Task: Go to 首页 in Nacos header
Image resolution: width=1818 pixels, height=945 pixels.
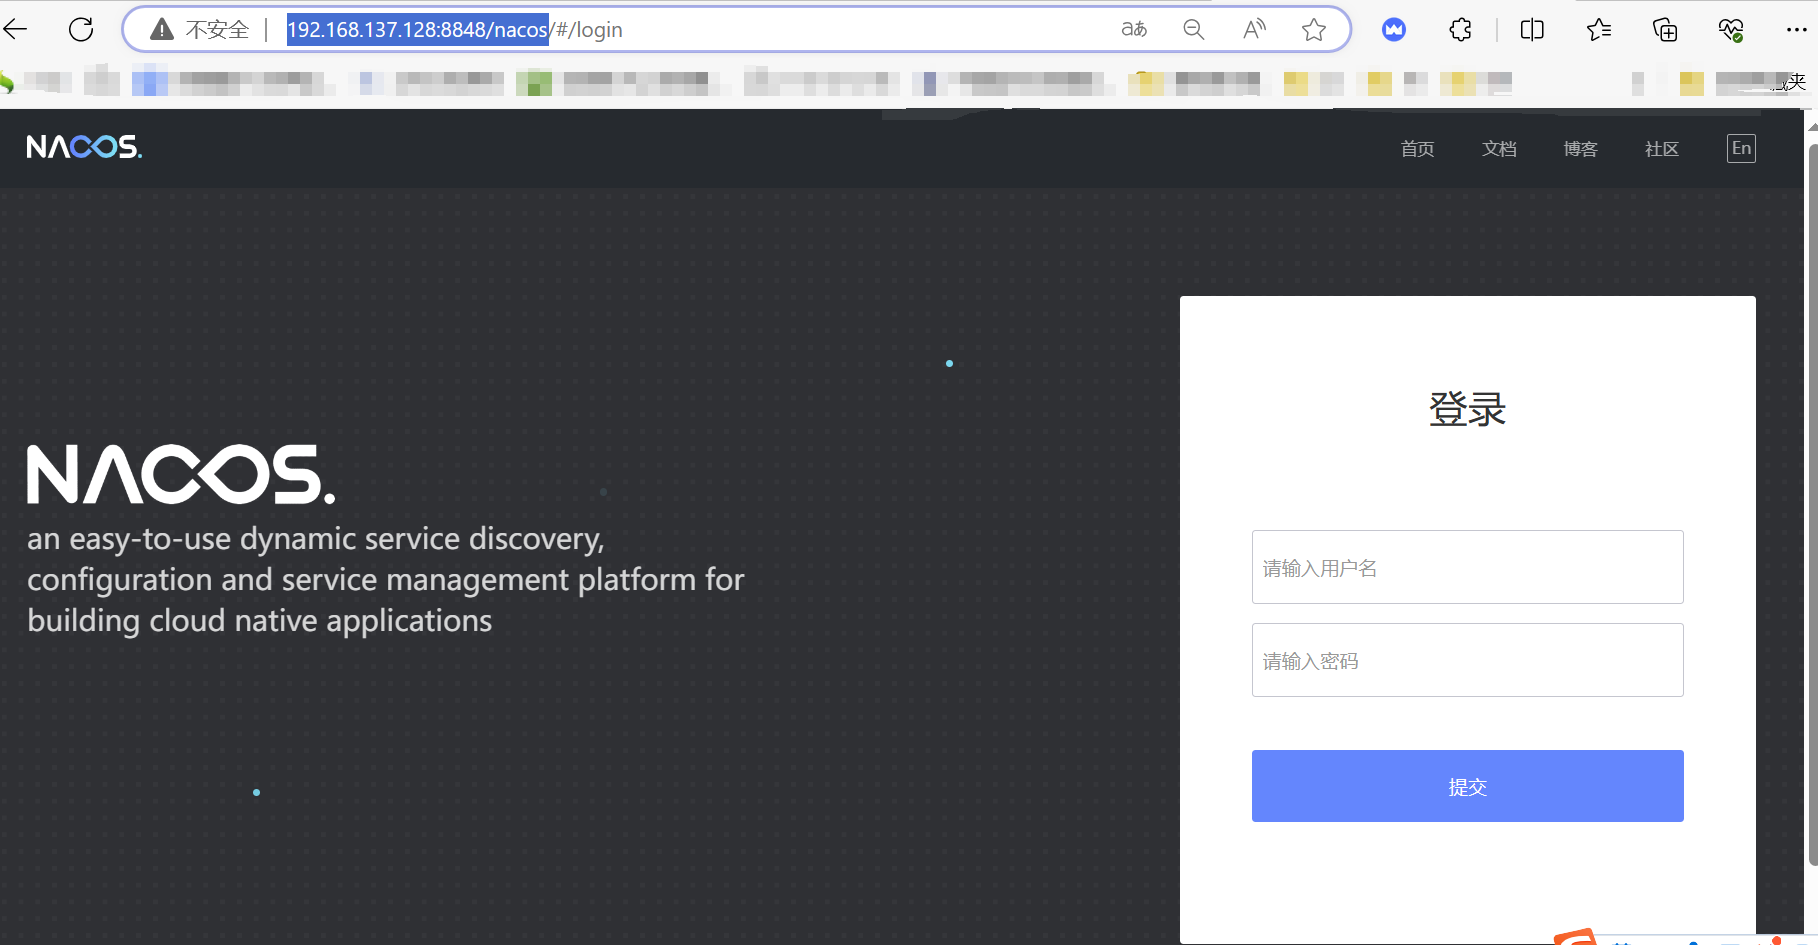Action: tap(1417, 149)
